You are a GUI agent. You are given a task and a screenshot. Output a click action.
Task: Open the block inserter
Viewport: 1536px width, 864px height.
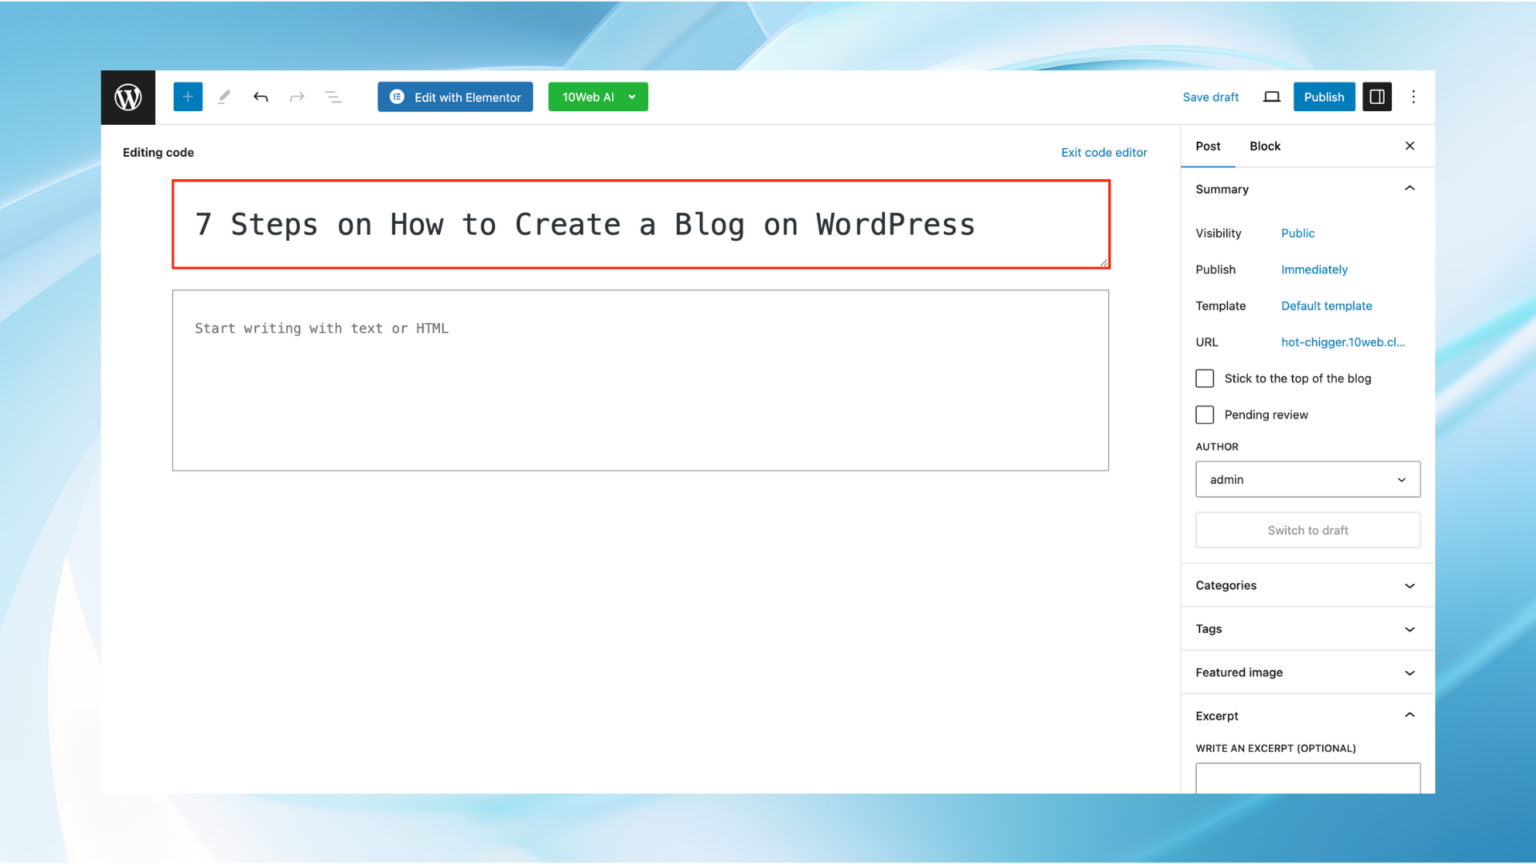[187, 96]
